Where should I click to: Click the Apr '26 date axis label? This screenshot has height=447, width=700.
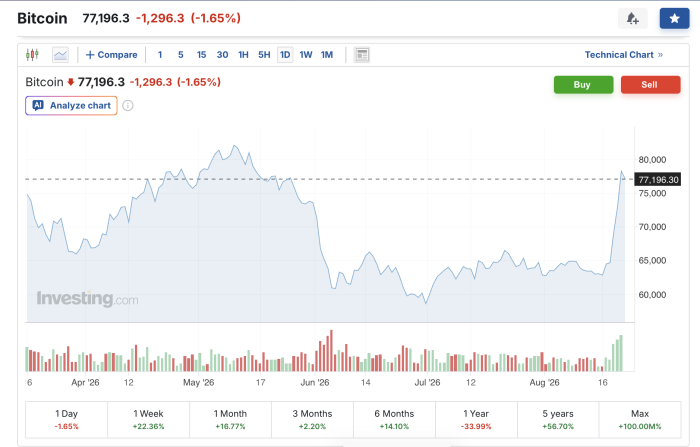(85, 383)
